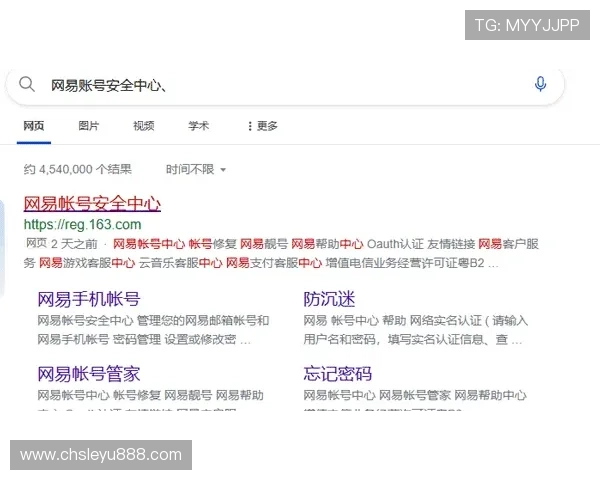600x480 pixels.
Task: Click the snippet text under 网易手机帐号
Action: point(153,330)
